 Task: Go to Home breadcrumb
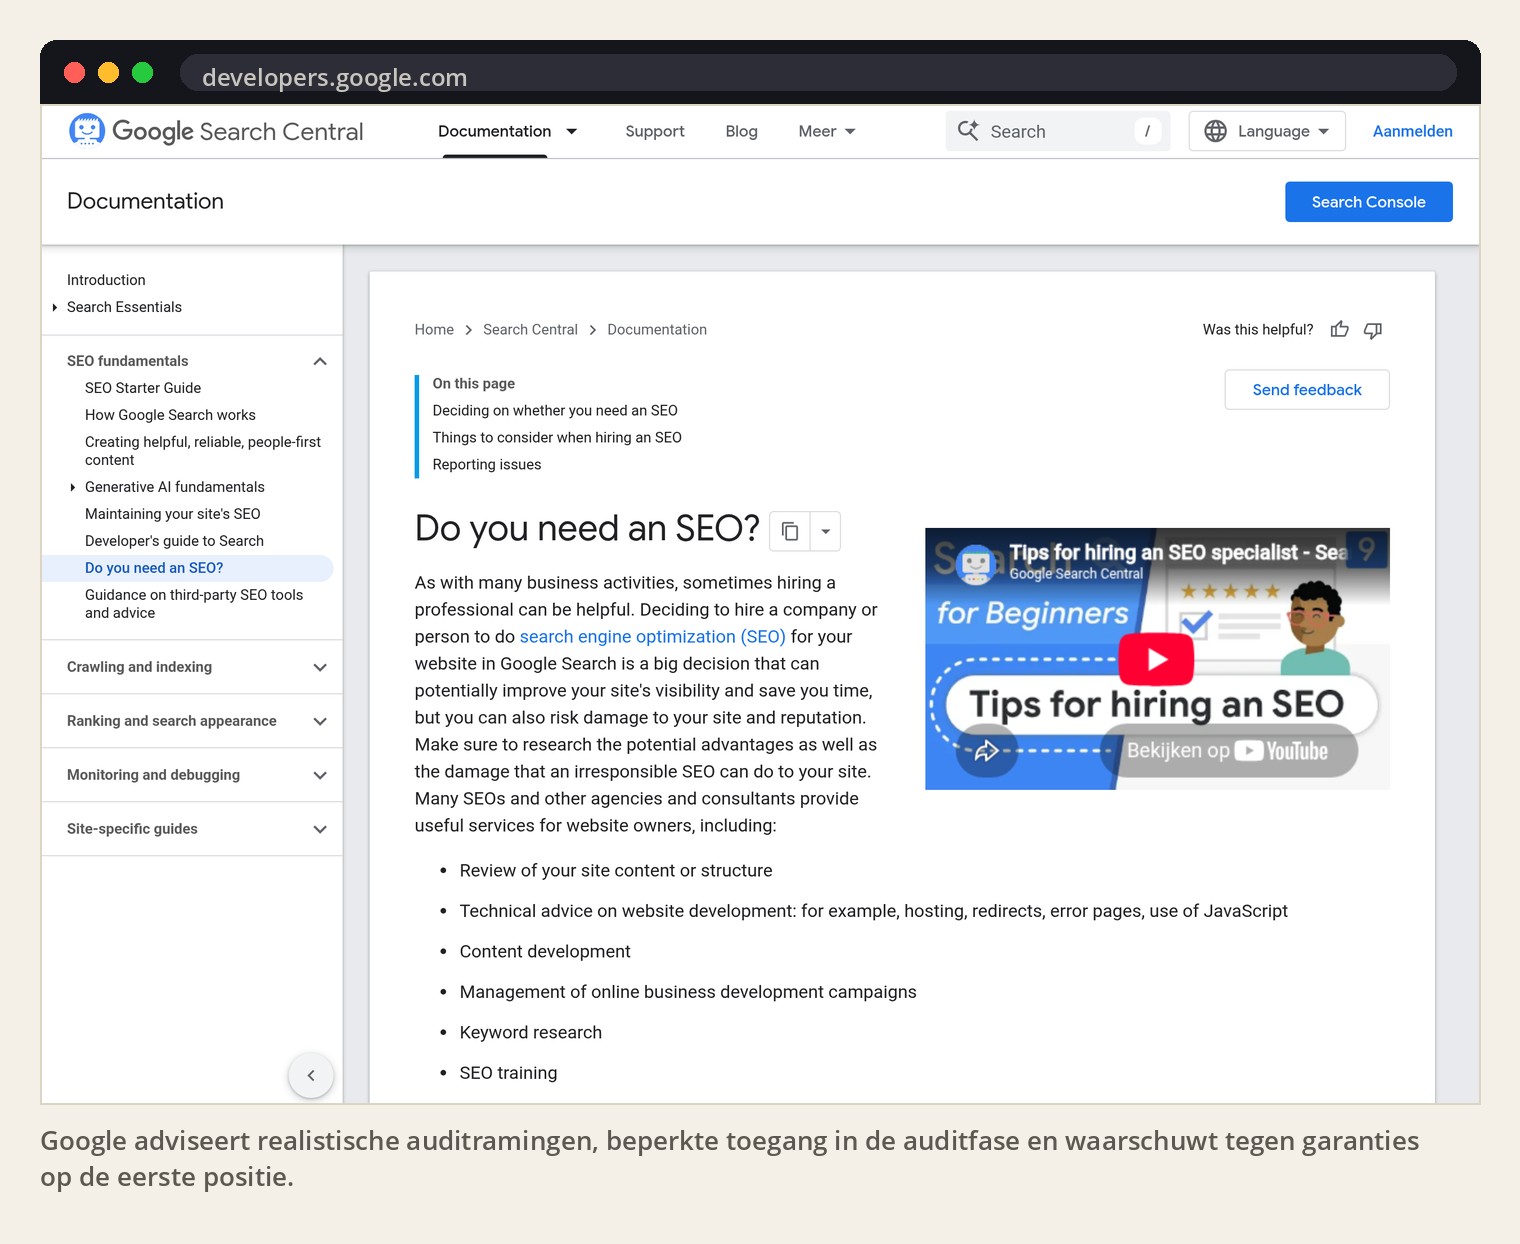[434, 329]
